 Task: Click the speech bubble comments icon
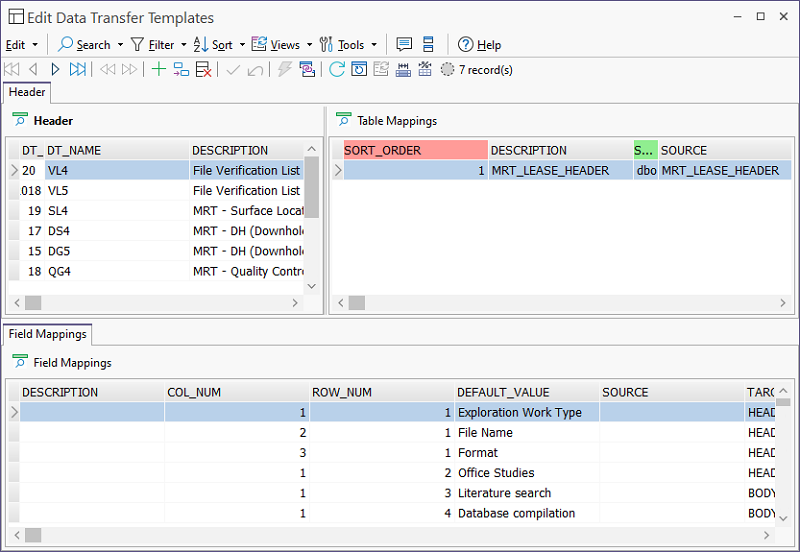point(404,44)
